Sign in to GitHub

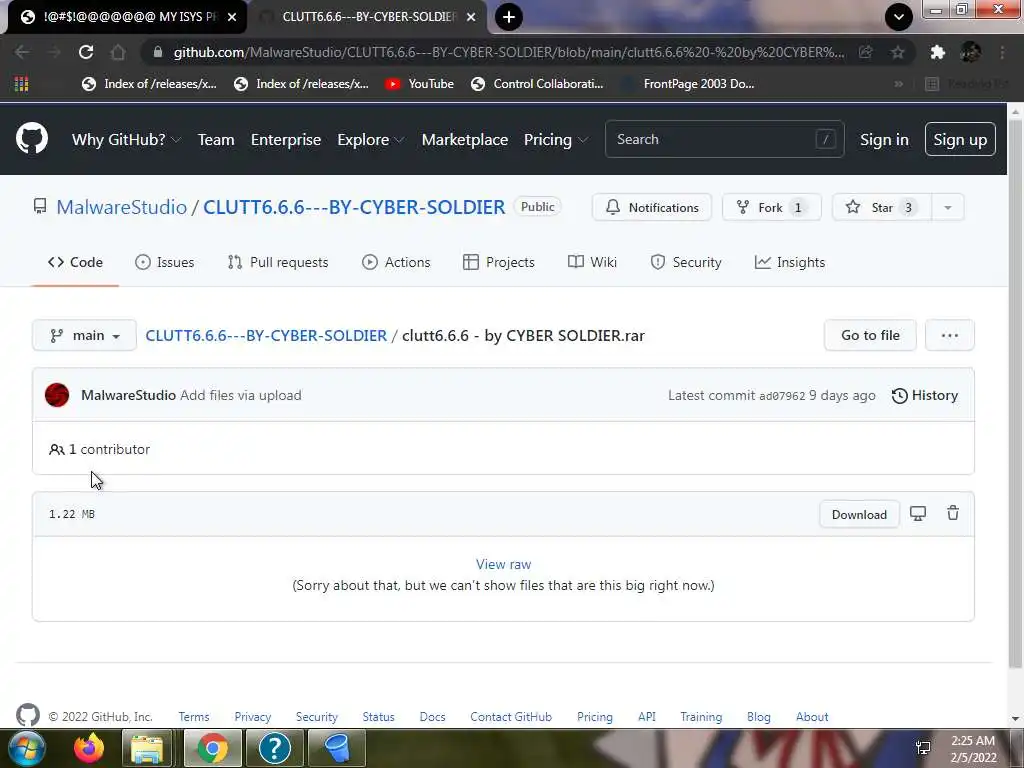[884, 140]
